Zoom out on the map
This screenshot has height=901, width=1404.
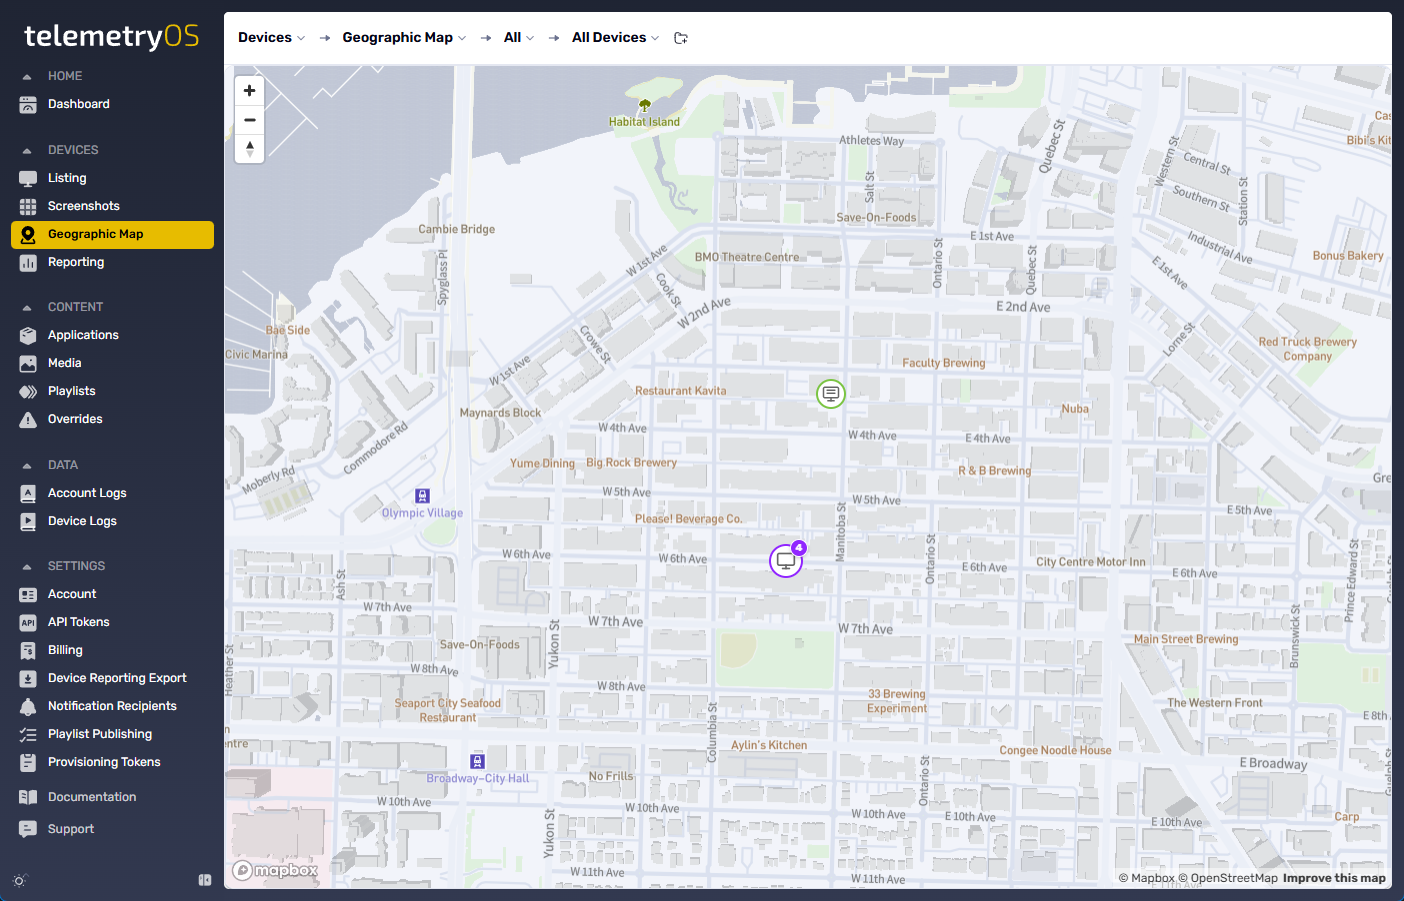coord(250,120)
